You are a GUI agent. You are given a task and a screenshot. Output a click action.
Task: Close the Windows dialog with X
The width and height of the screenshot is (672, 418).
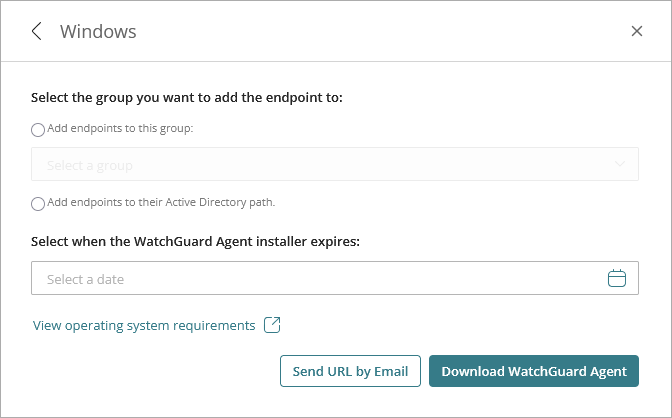coord(637,31)
